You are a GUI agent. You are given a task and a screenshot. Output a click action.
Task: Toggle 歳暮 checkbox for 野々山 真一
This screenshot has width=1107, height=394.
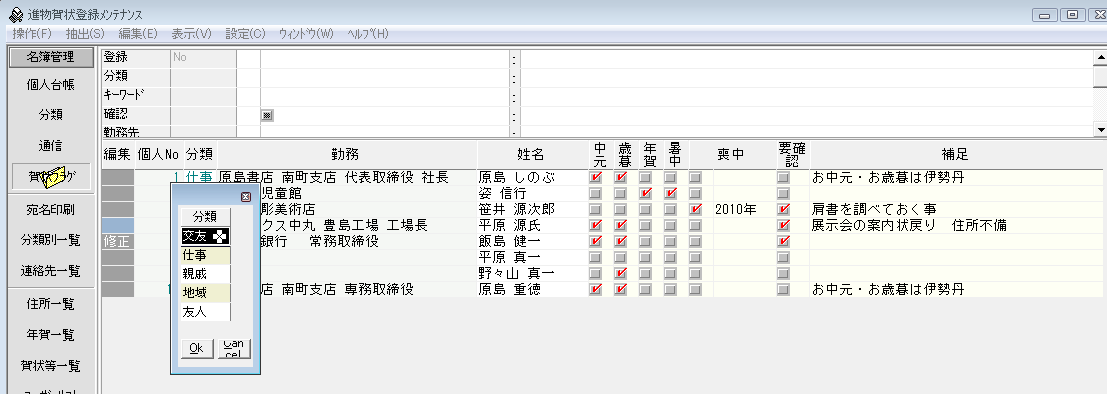coord(621,273)
